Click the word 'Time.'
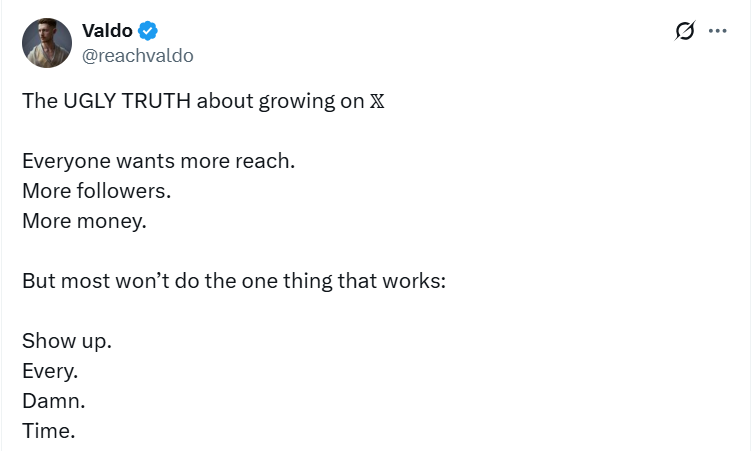The image size is (751, 451). [48, 430]
